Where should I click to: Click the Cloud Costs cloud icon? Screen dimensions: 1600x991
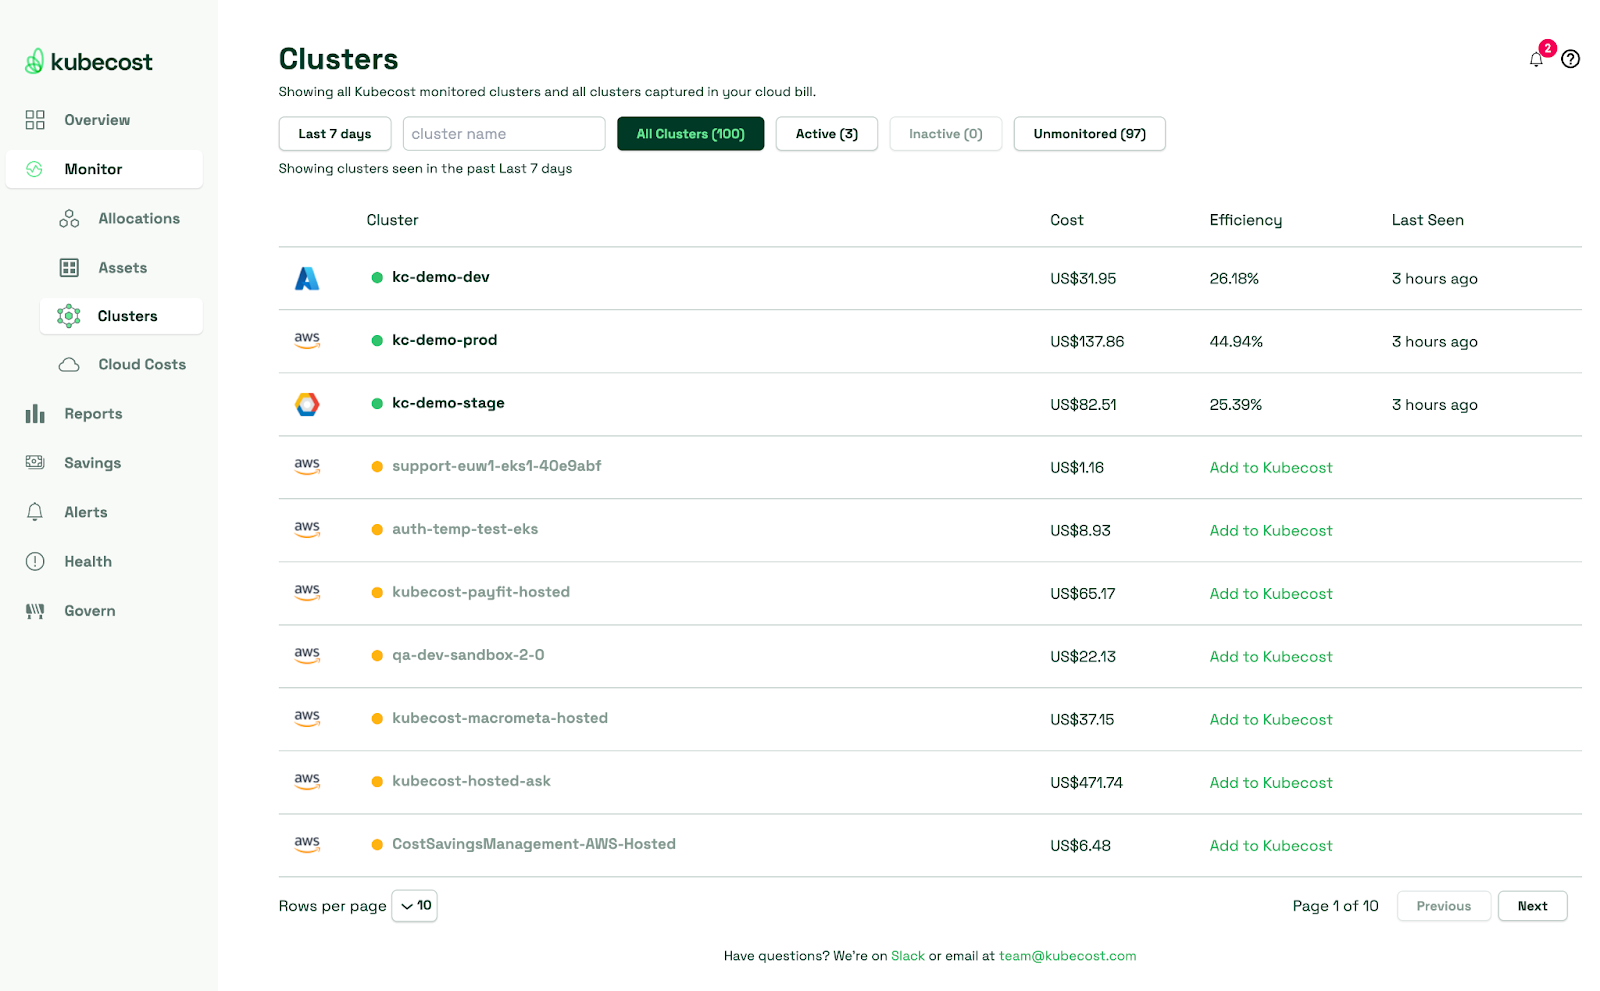69,365
